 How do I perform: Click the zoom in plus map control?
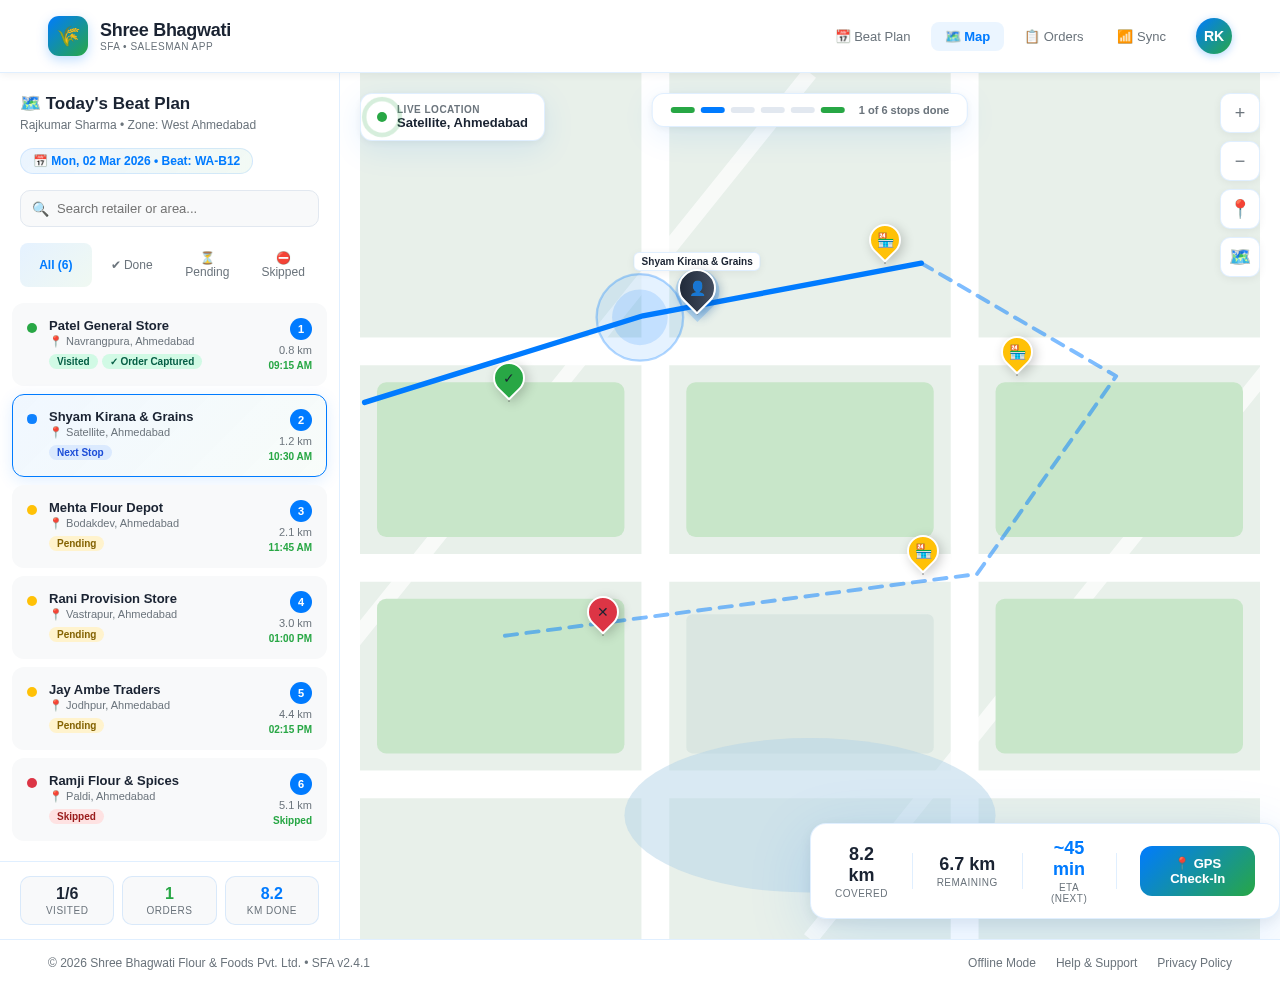tap(1239, 113)
